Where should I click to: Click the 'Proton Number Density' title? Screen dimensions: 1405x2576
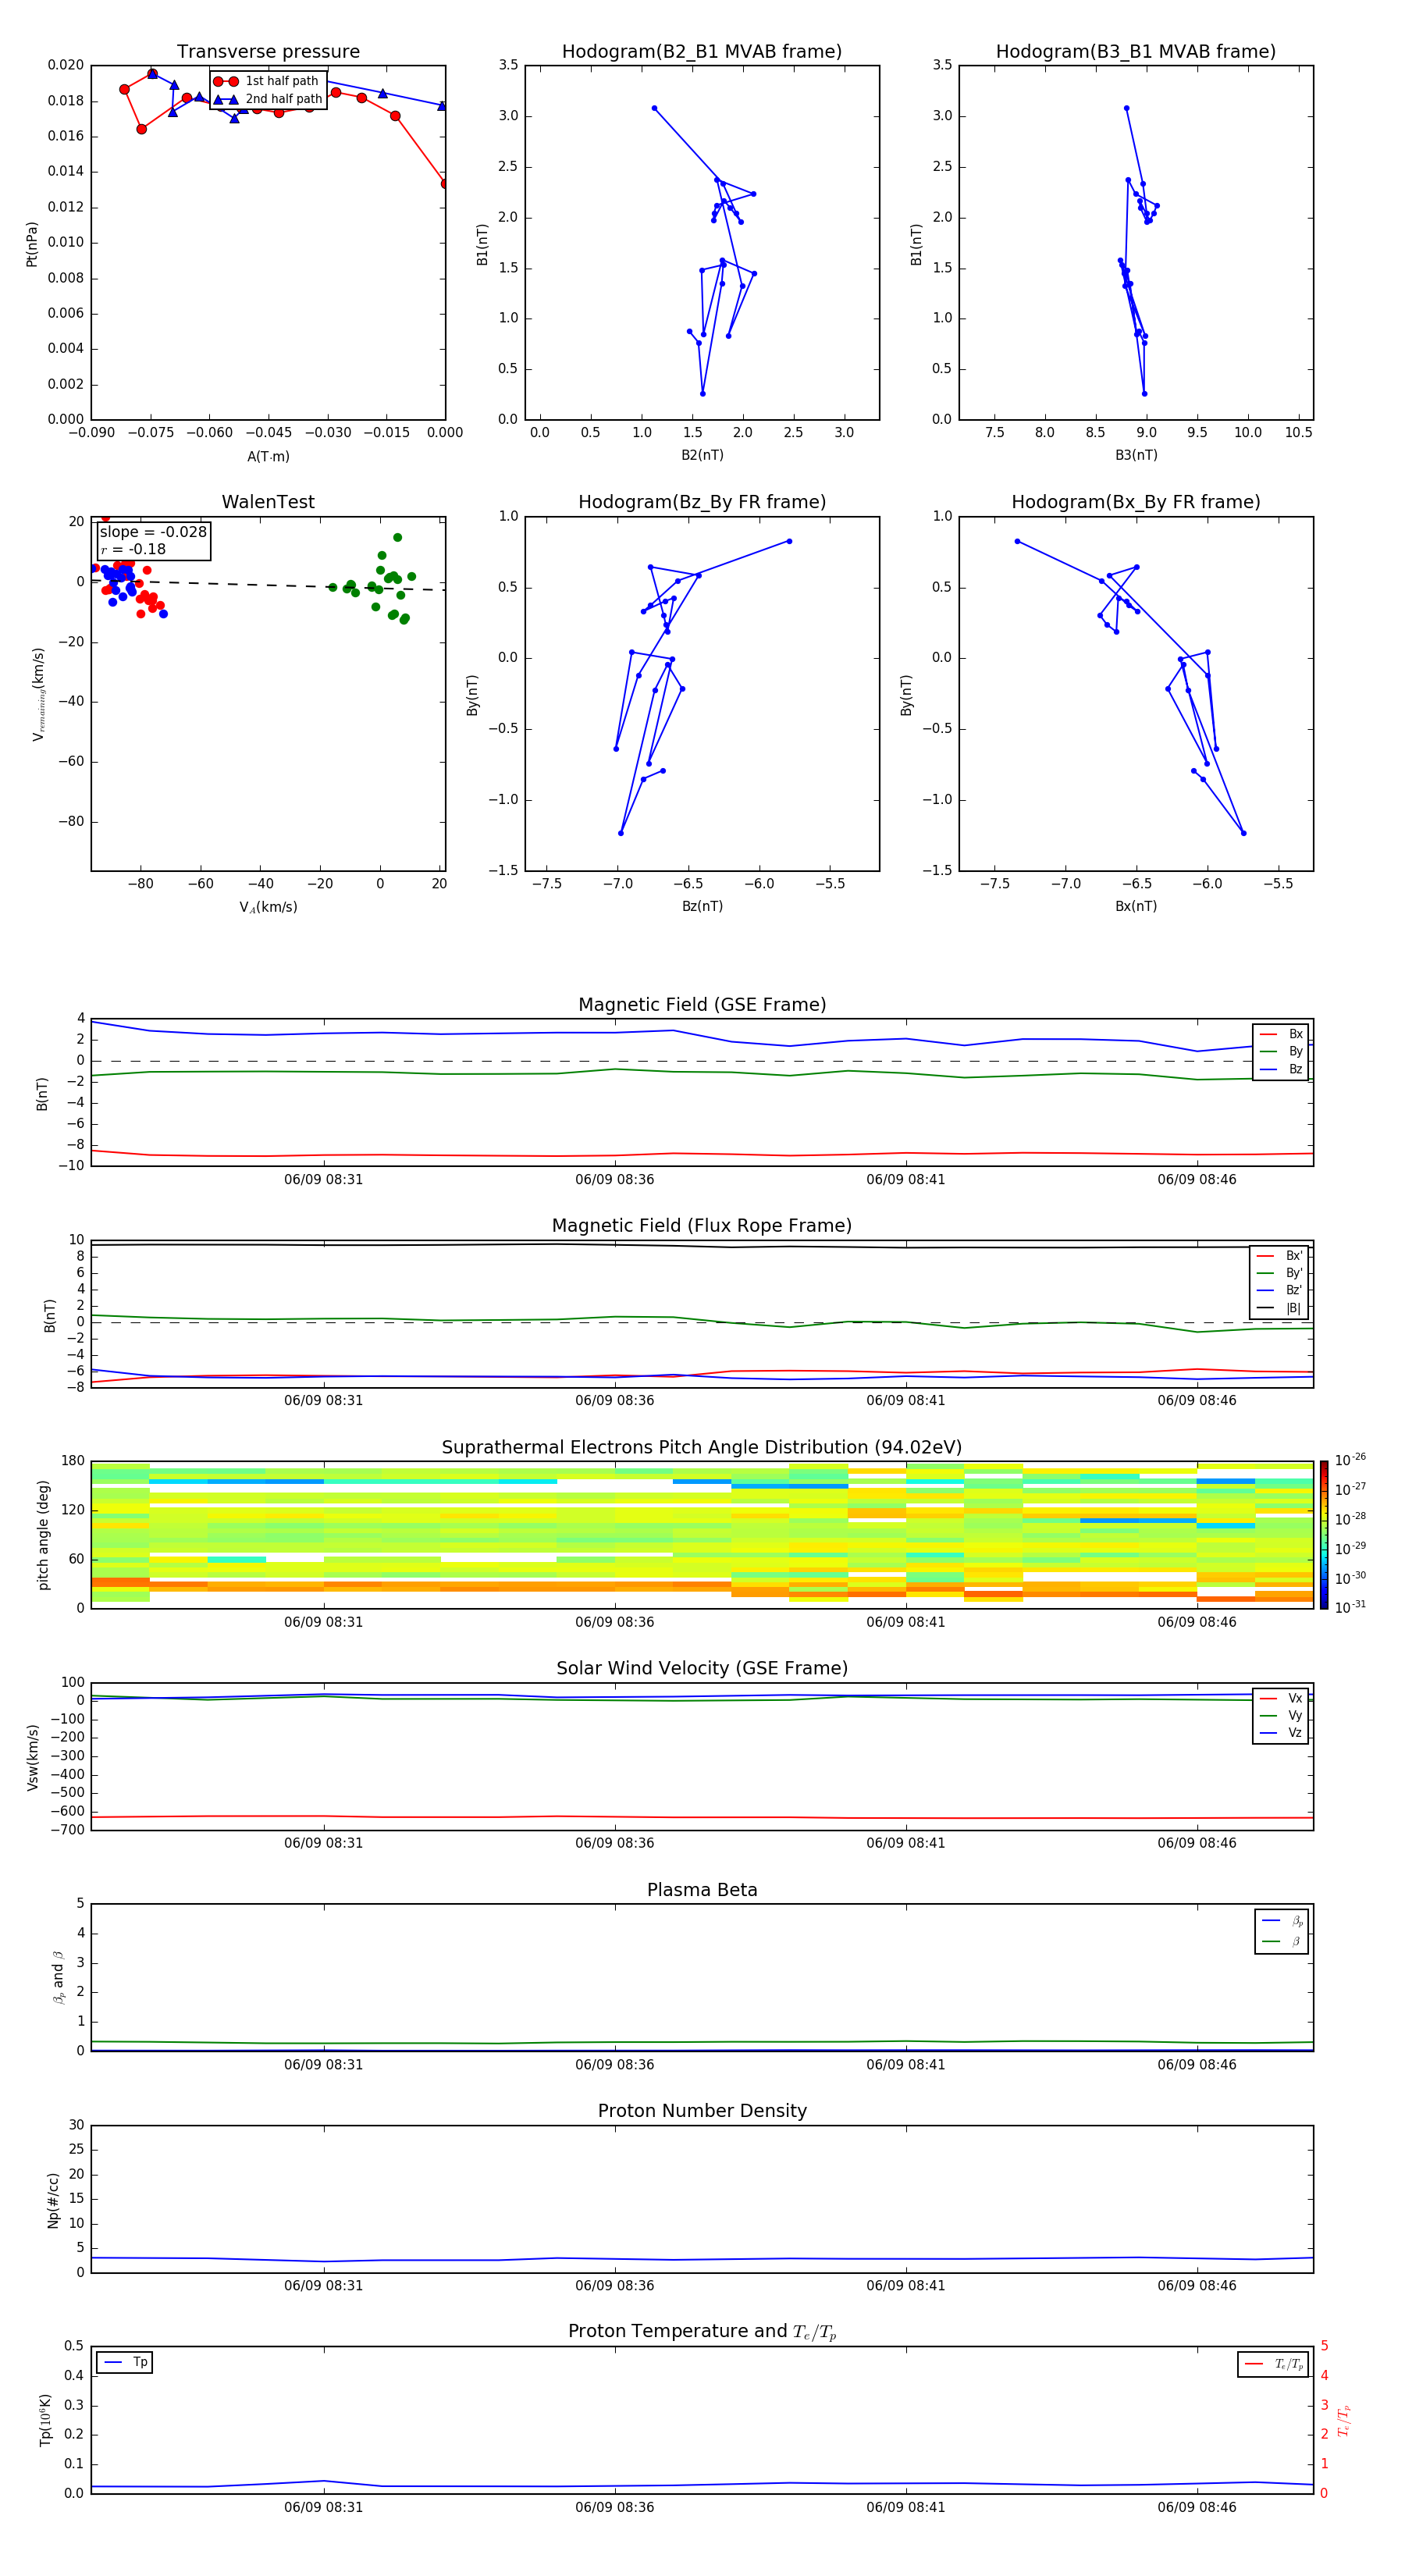click(702, 2111)
